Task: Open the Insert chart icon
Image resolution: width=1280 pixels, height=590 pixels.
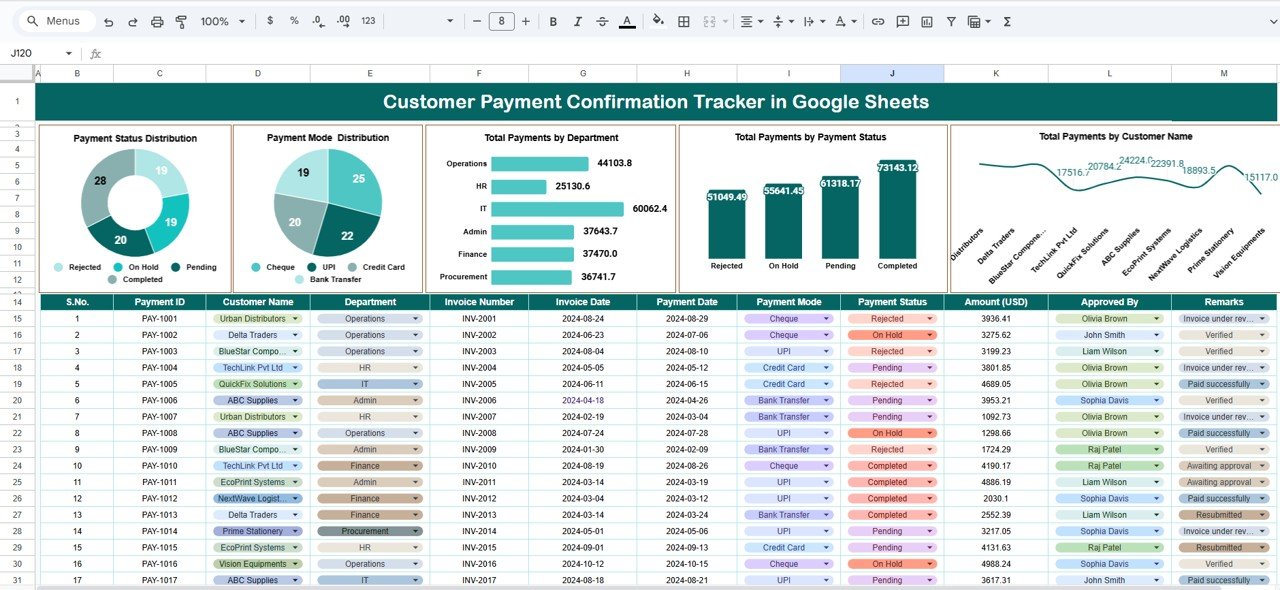Action: point(927,20)
